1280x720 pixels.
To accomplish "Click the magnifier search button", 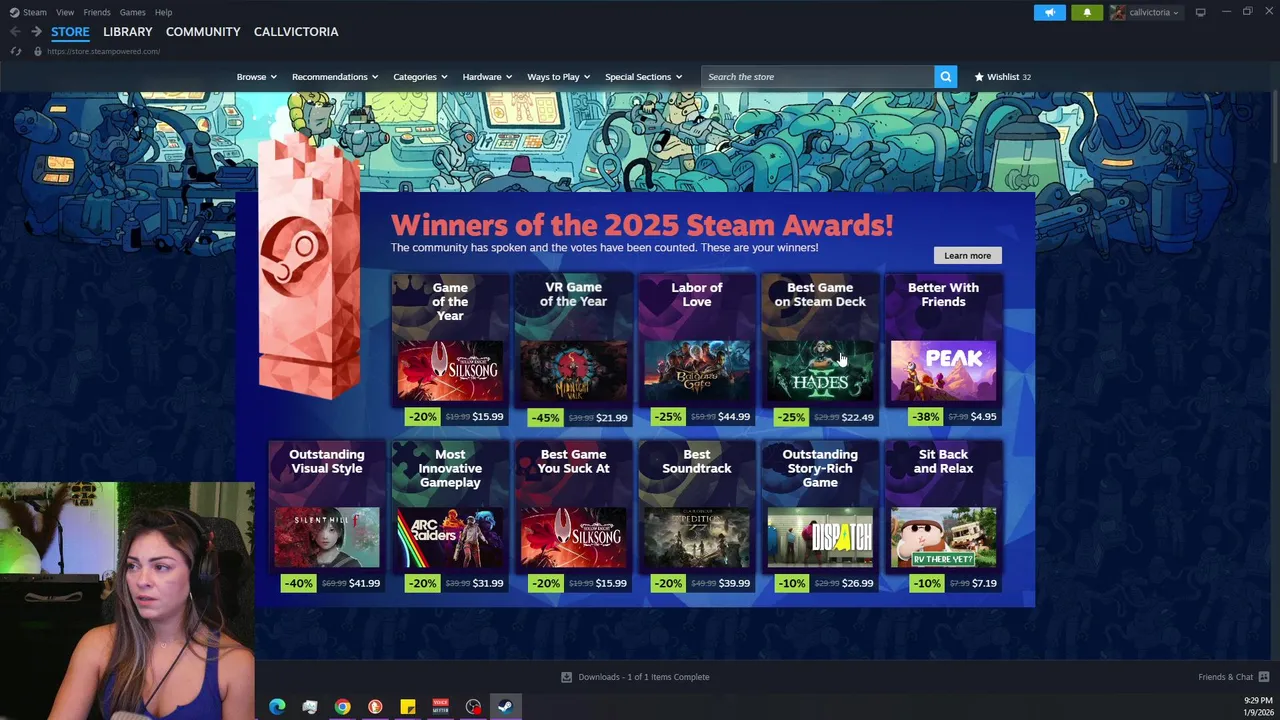I will (x=945, y=76).
